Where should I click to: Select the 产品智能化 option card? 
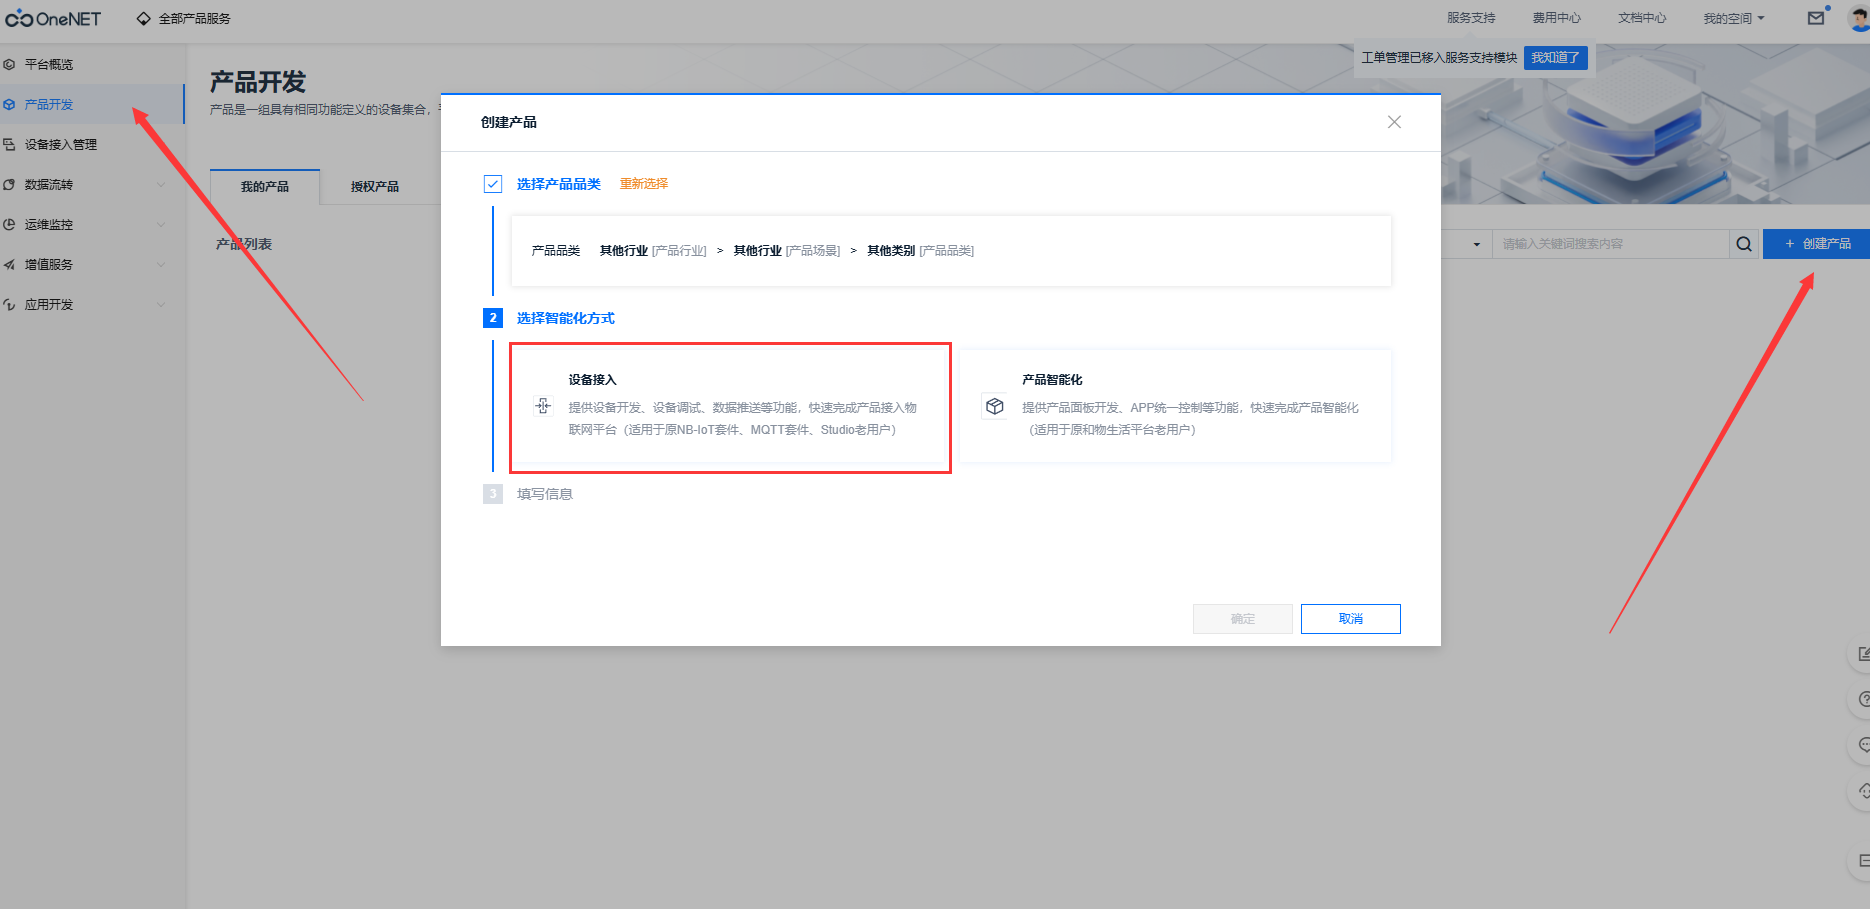tap(1175, 406)
